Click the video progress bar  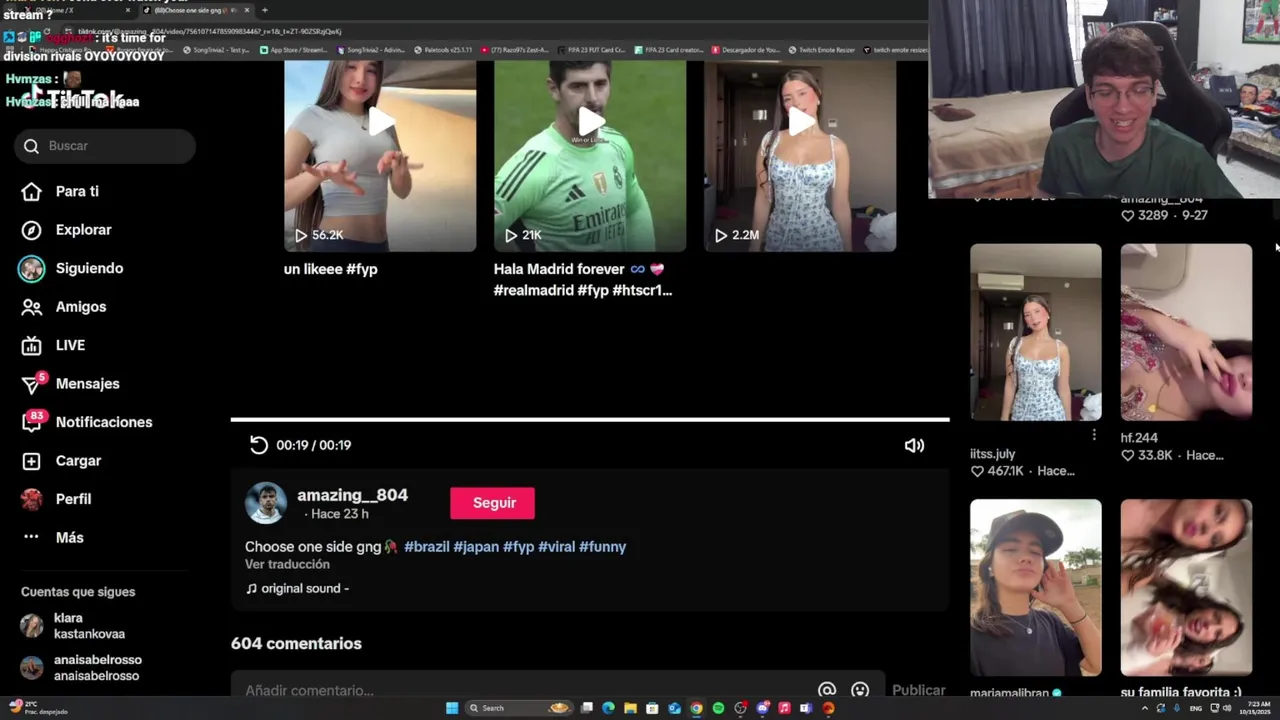(590, 420)
